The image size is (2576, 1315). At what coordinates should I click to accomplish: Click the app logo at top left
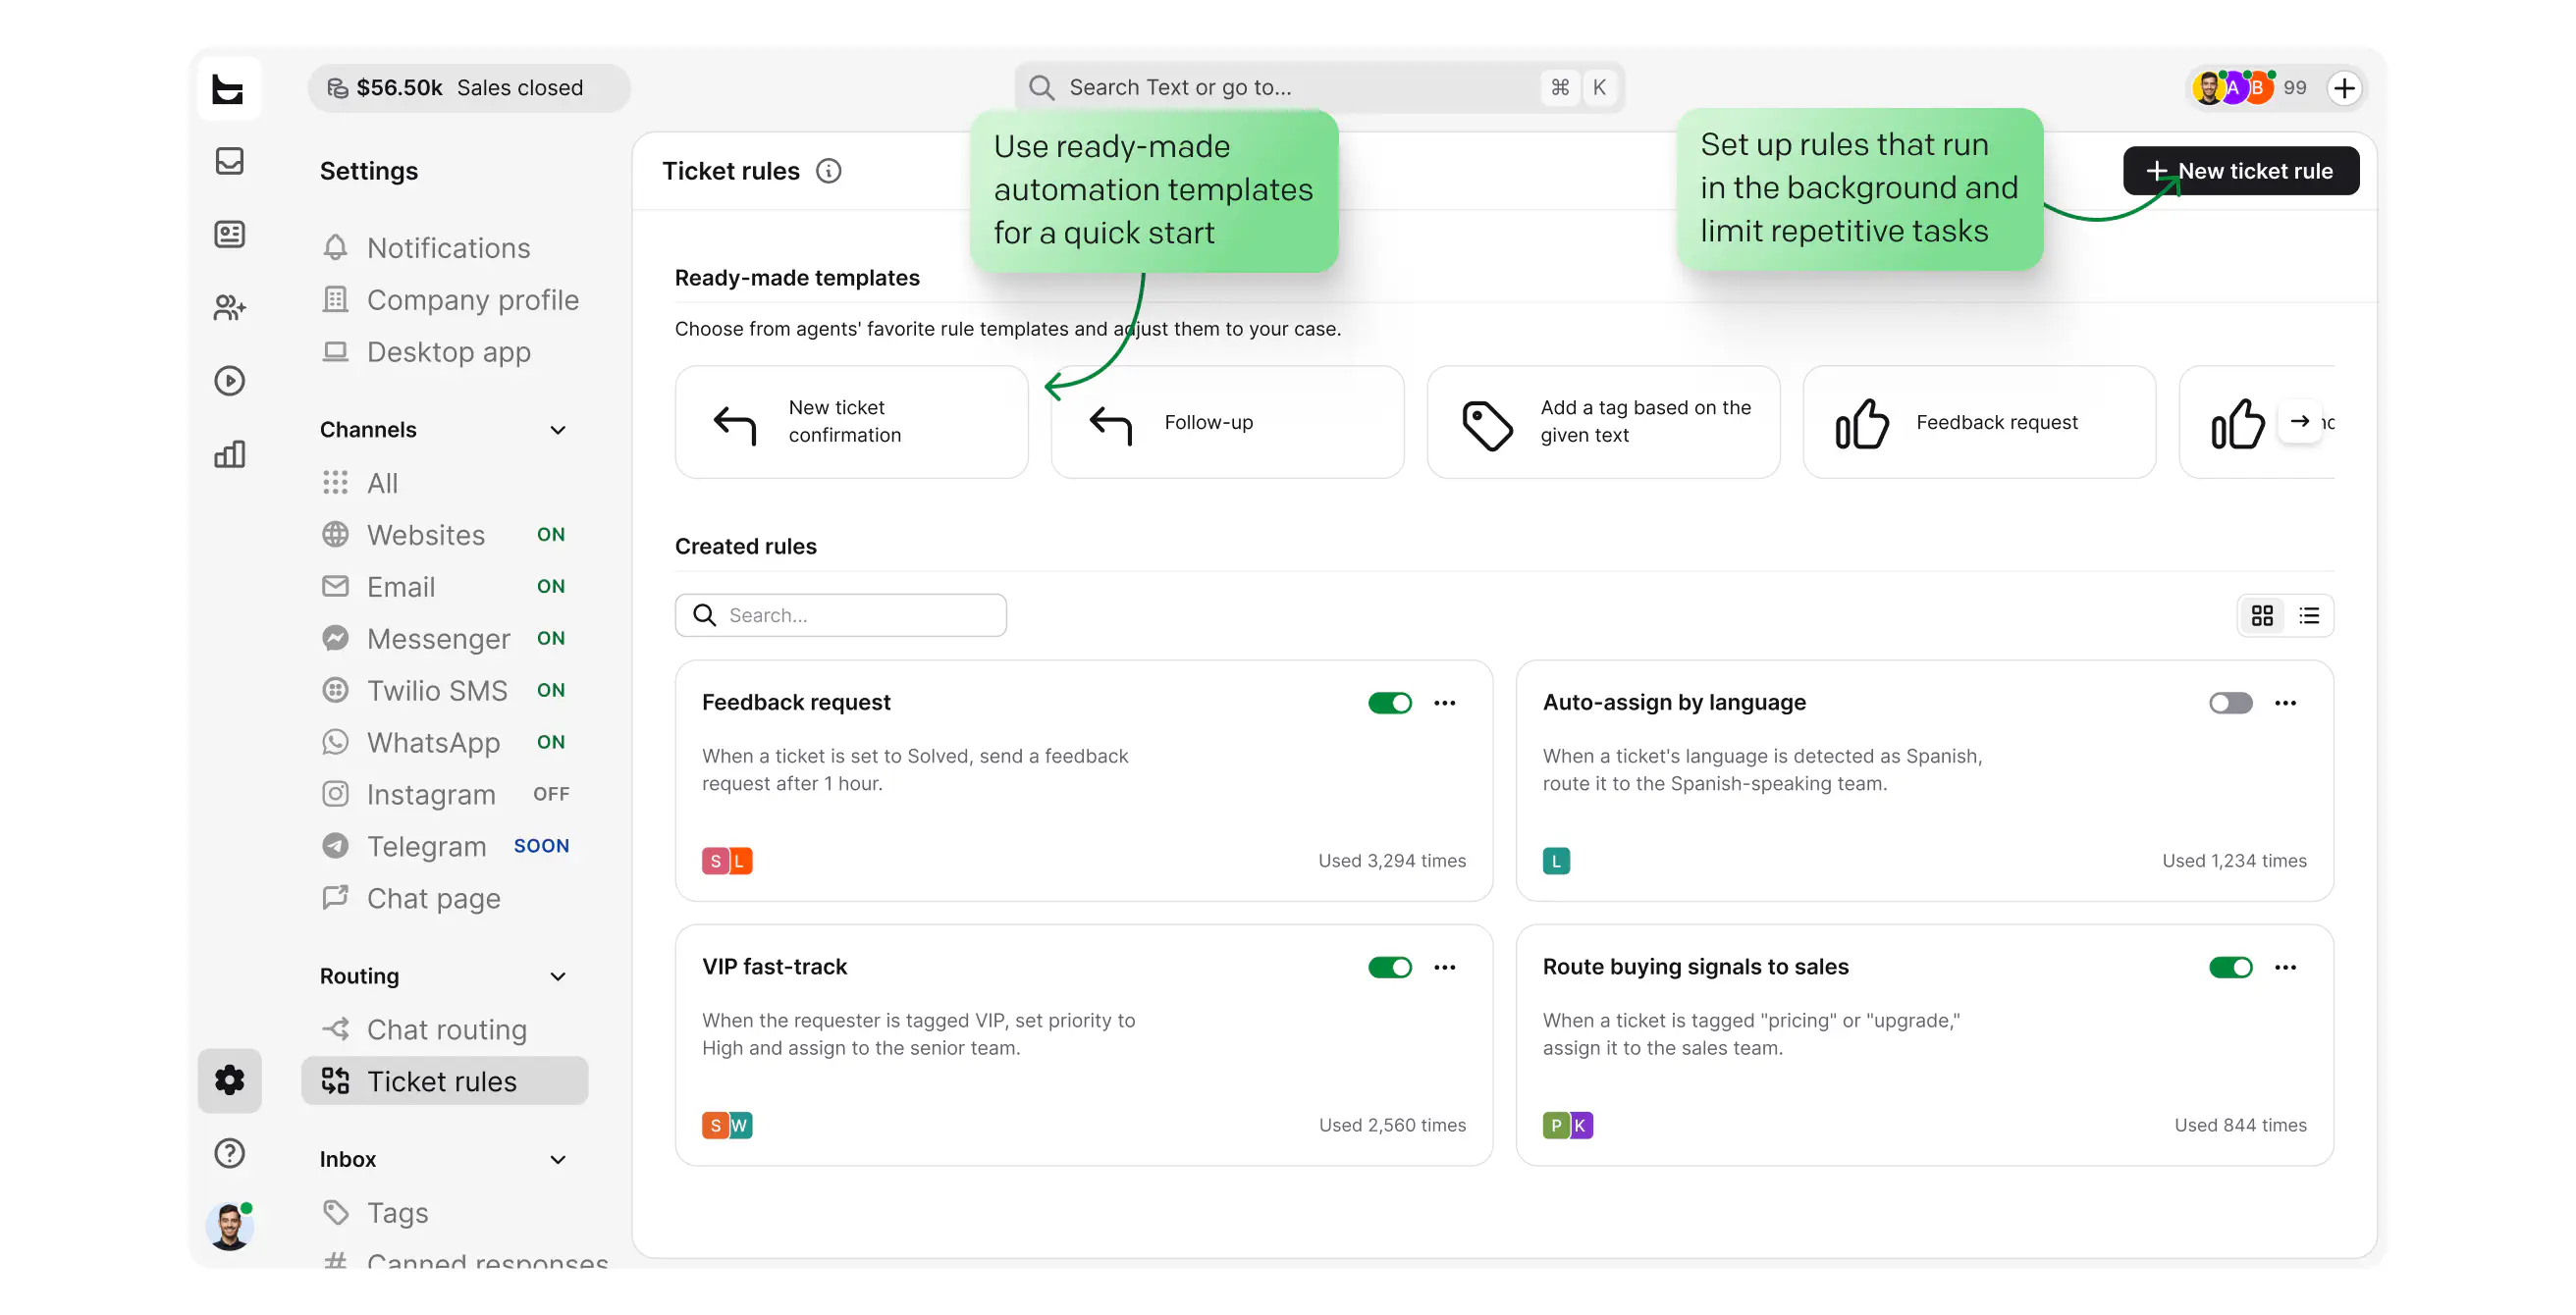pyautogui.click(x=229, y=89)
